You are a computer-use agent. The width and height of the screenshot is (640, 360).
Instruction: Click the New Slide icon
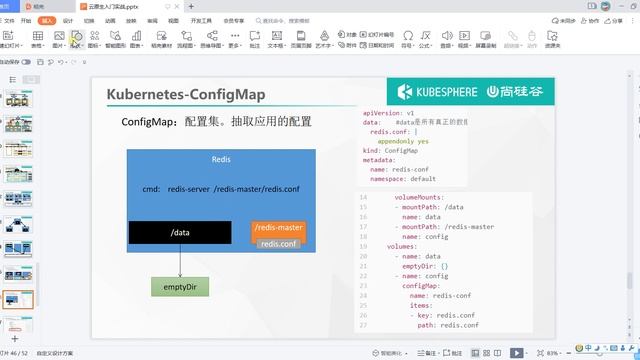[x=8, y=36]
